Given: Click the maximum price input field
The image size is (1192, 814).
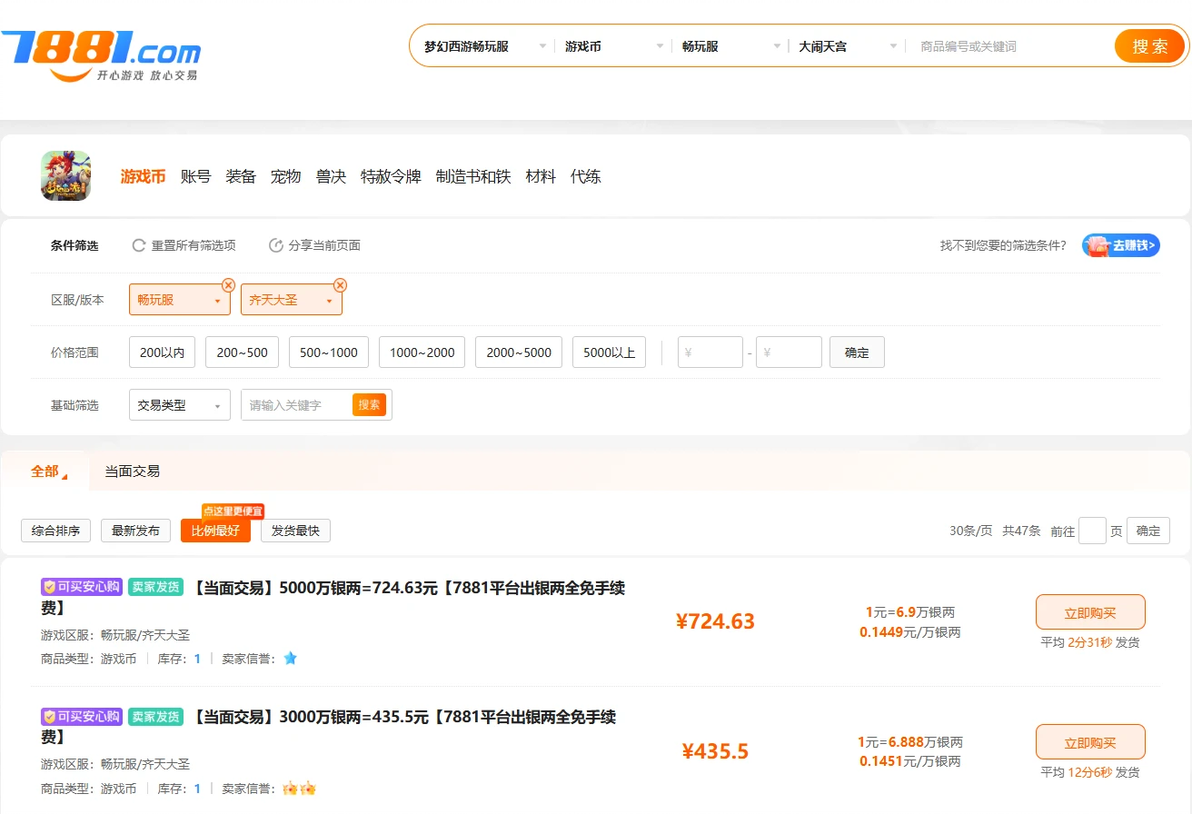Looking at the screenshot, I should coord(789,352).
